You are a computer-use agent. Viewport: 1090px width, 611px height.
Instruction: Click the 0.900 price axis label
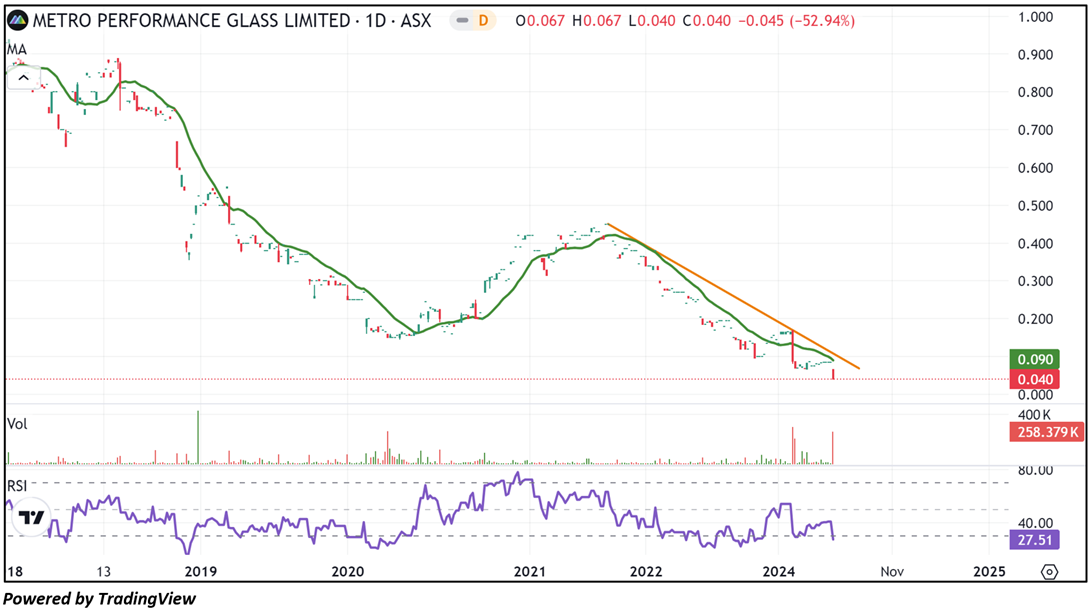click(x=1035, y=54)
